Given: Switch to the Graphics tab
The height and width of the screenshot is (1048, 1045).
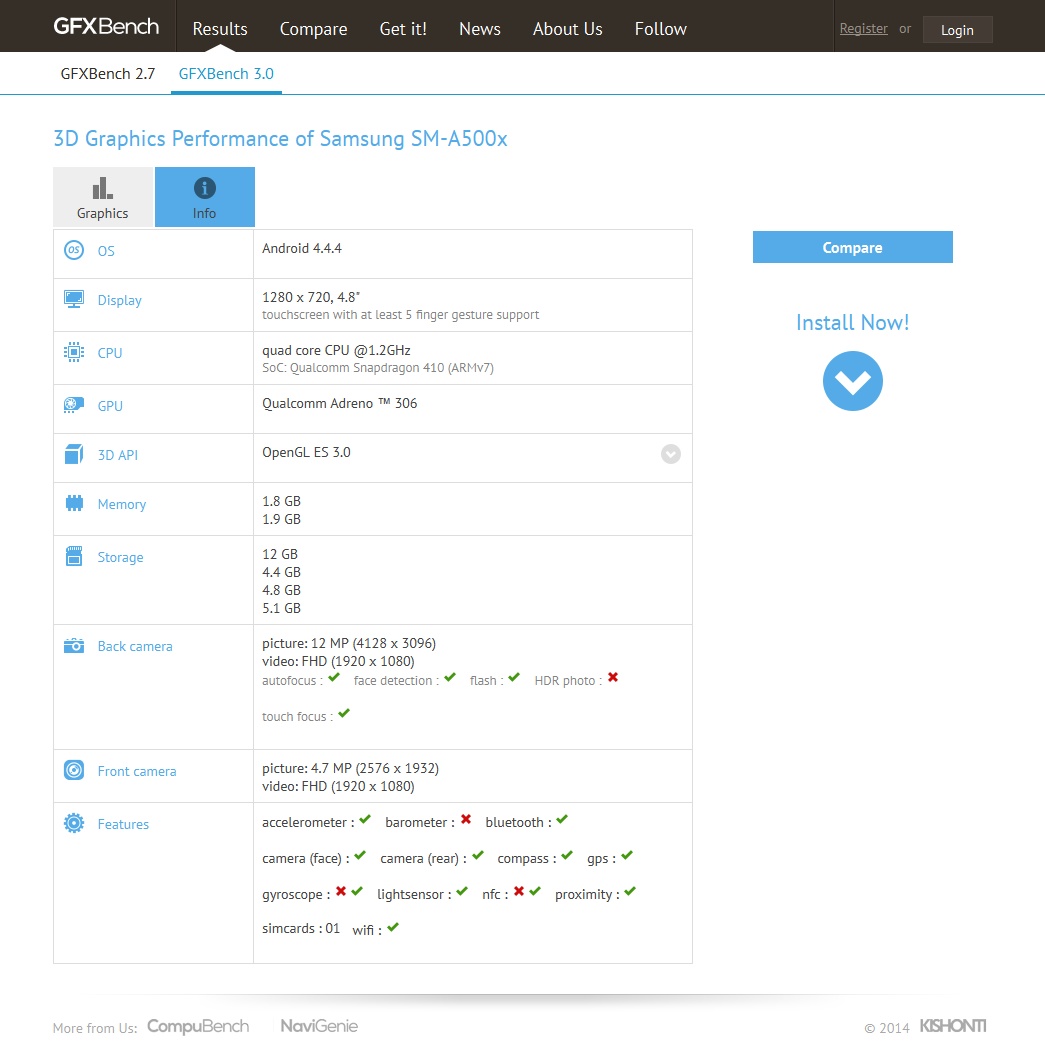Looking at the screenshot, I should 103,197.
